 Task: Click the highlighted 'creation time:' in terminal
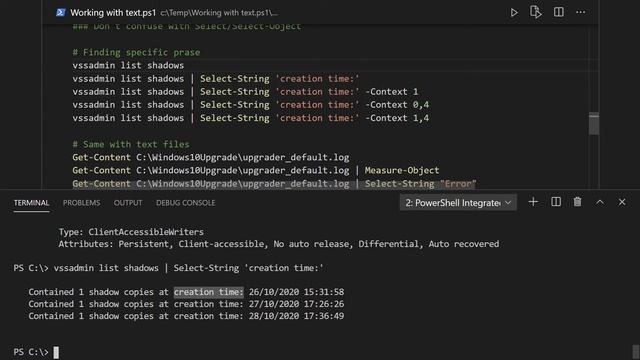pos(209,292)
